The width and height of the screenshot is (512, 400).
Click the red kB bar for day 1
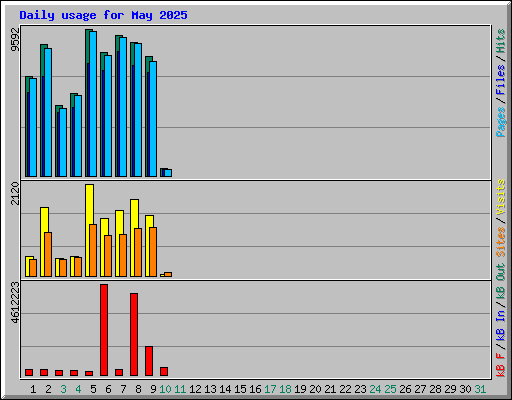point(29,372)
